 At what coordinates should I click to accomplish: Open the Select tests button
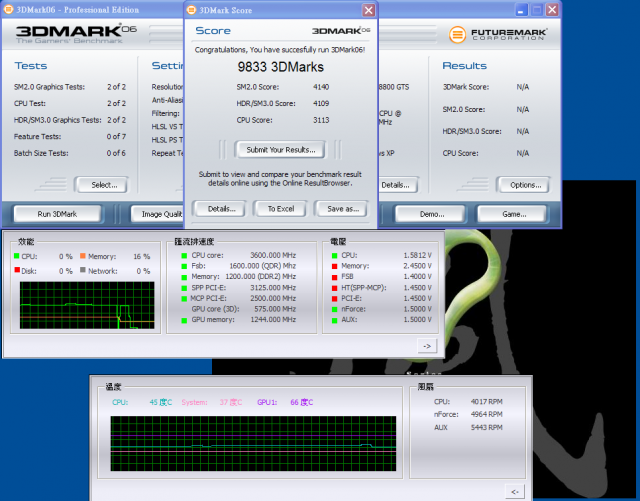pyautogui.click(x=104, y=185)
